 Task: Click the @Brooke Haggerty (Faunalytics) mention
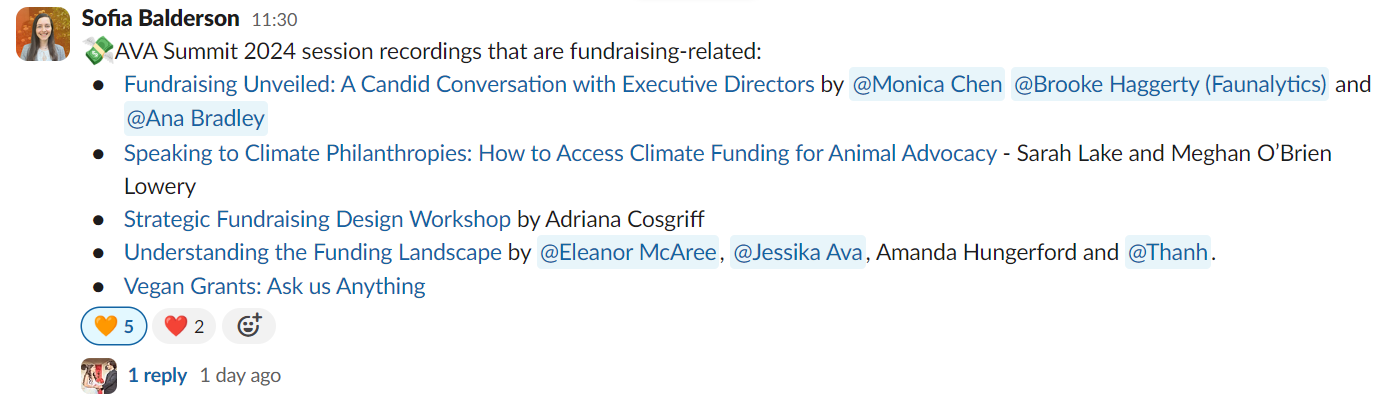pos(1170,84)
